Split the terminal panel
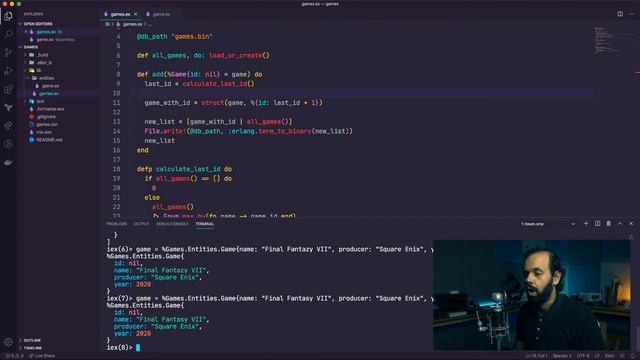Screen dimensions: 640x360 tap(598, 224)
